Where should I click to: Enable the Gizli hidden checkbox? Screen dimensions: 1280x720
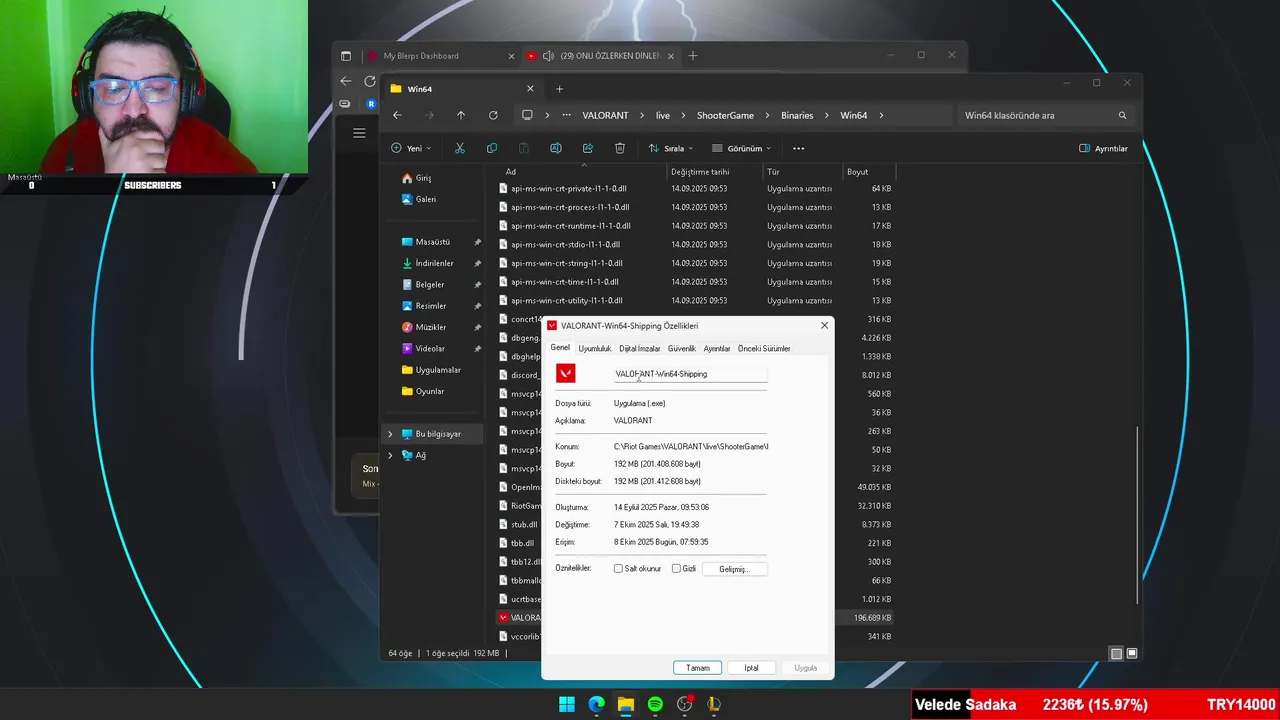point(677,569)
